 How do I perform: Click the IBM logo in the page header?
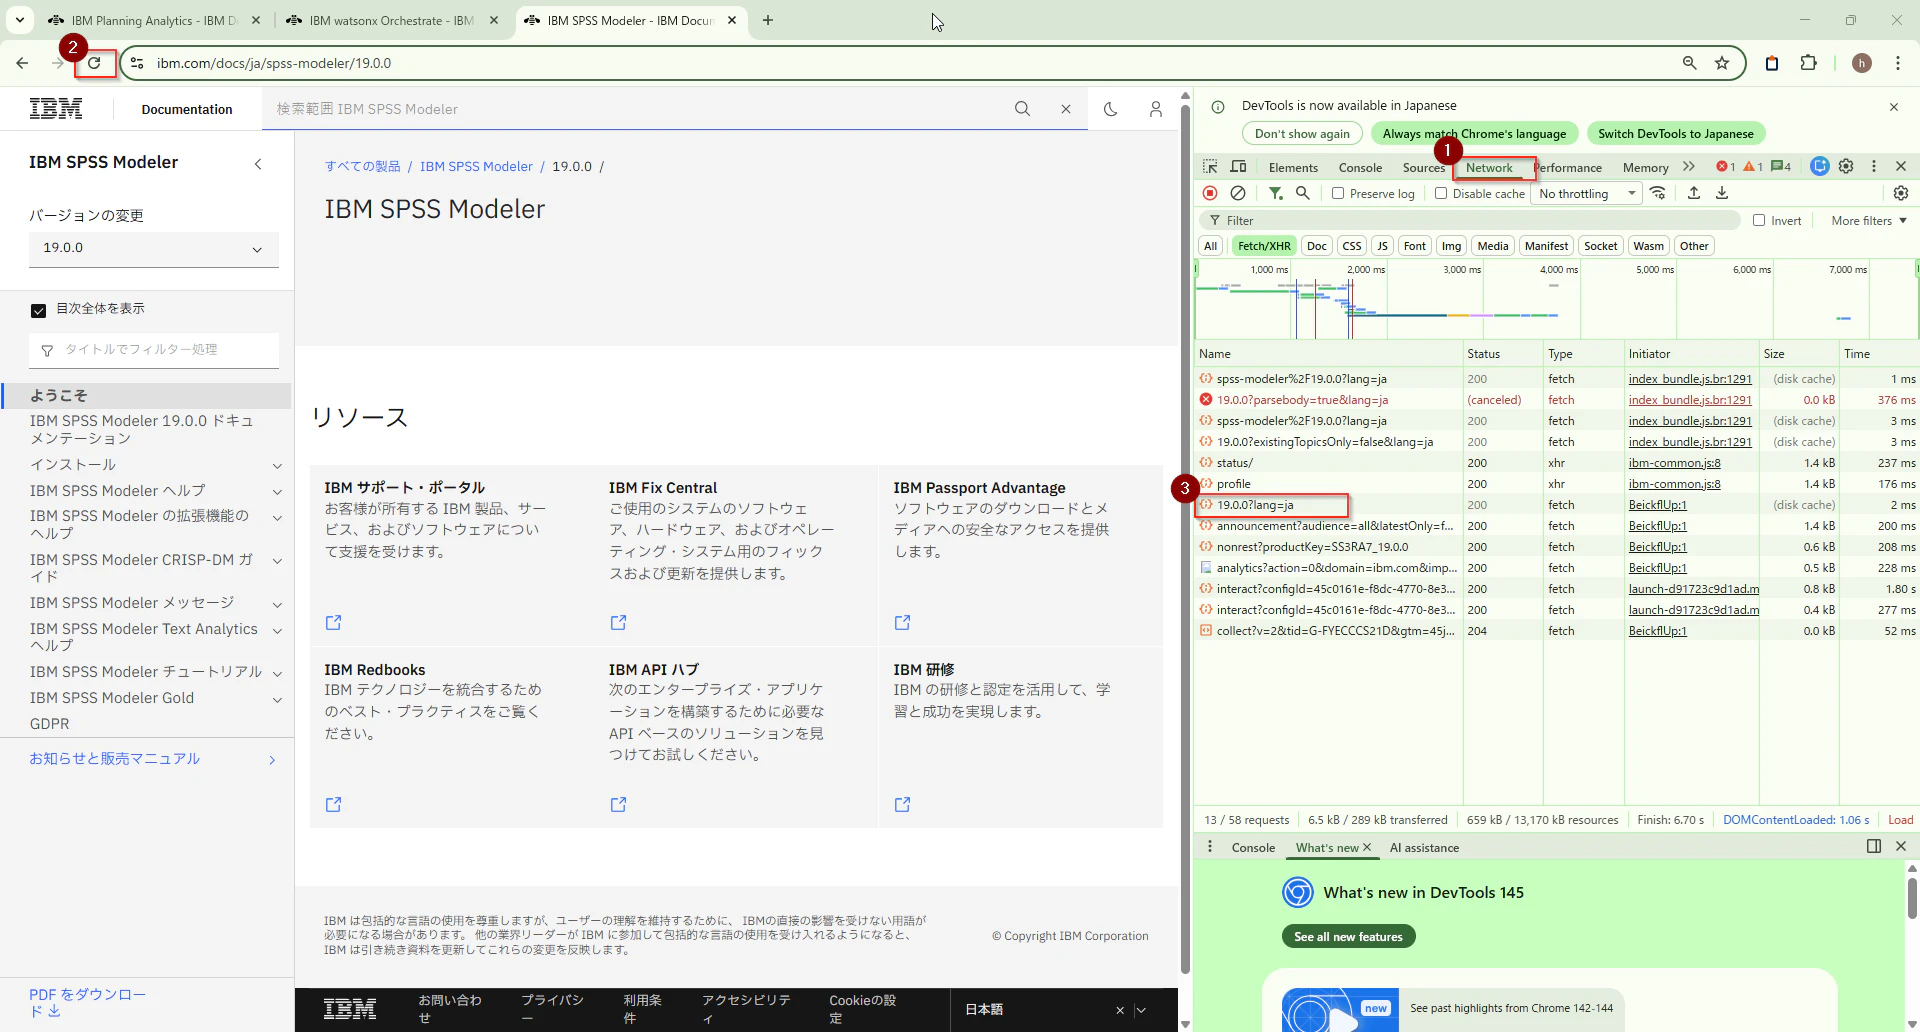pyautogui.click(x=56, y=109)
